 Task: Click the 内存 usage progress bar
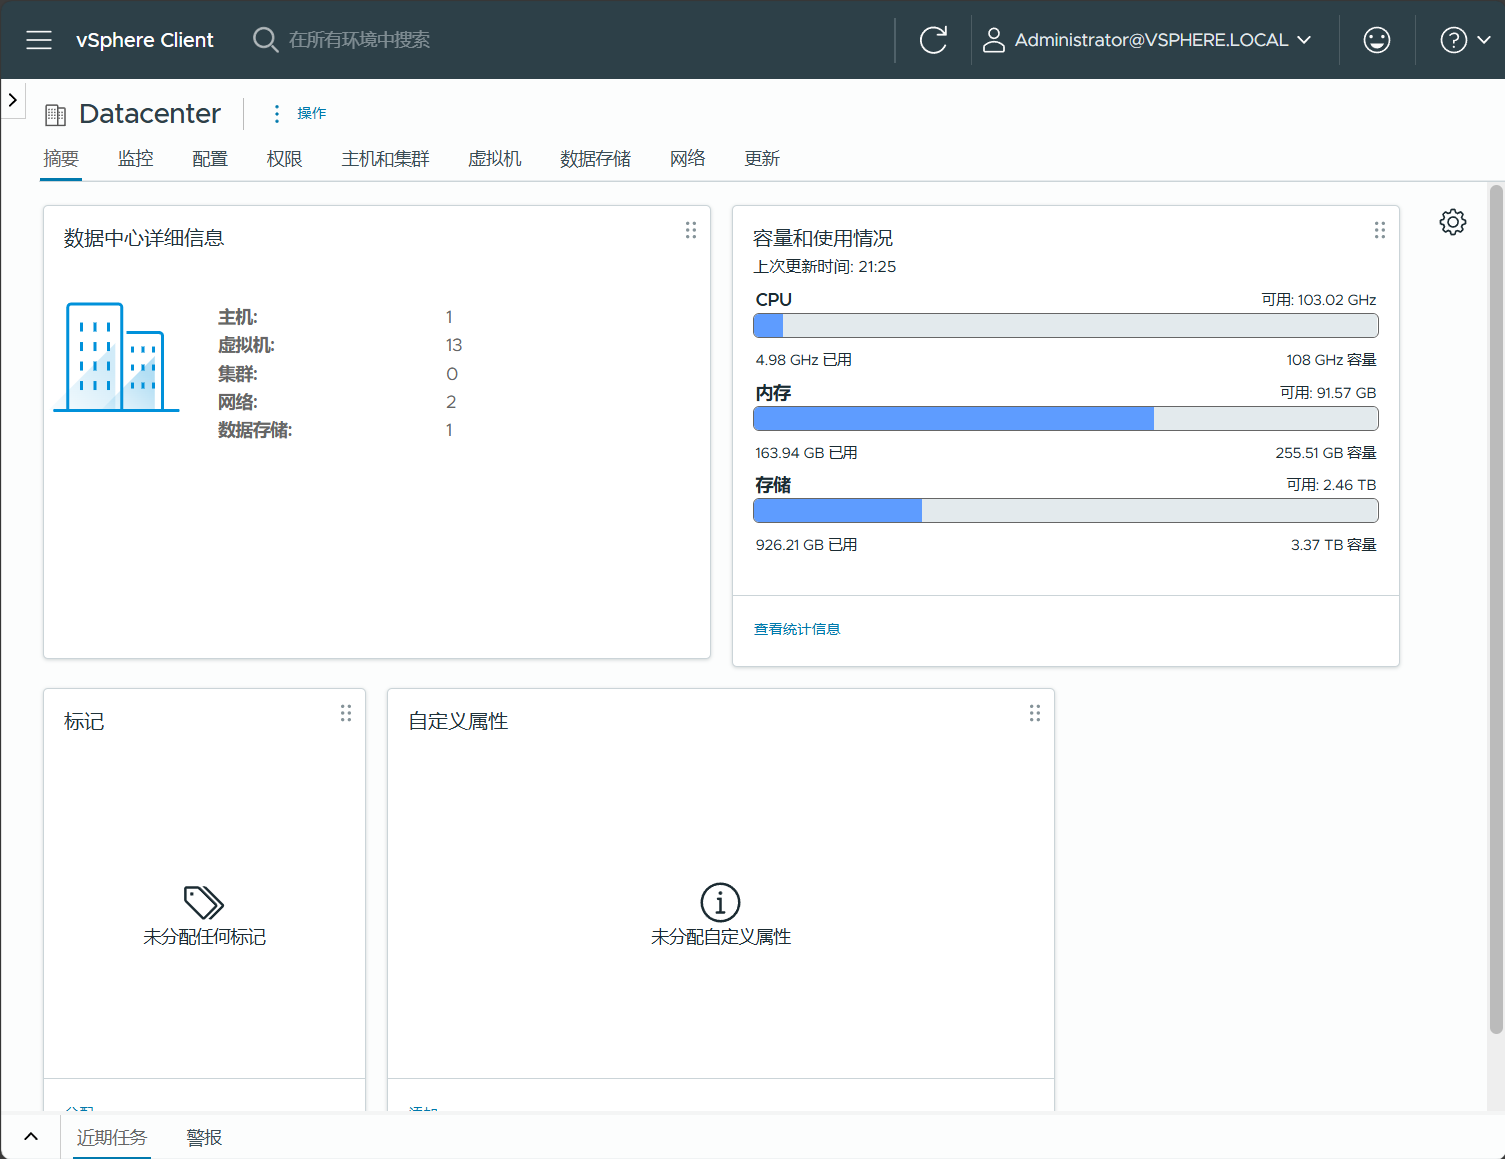1066,418
